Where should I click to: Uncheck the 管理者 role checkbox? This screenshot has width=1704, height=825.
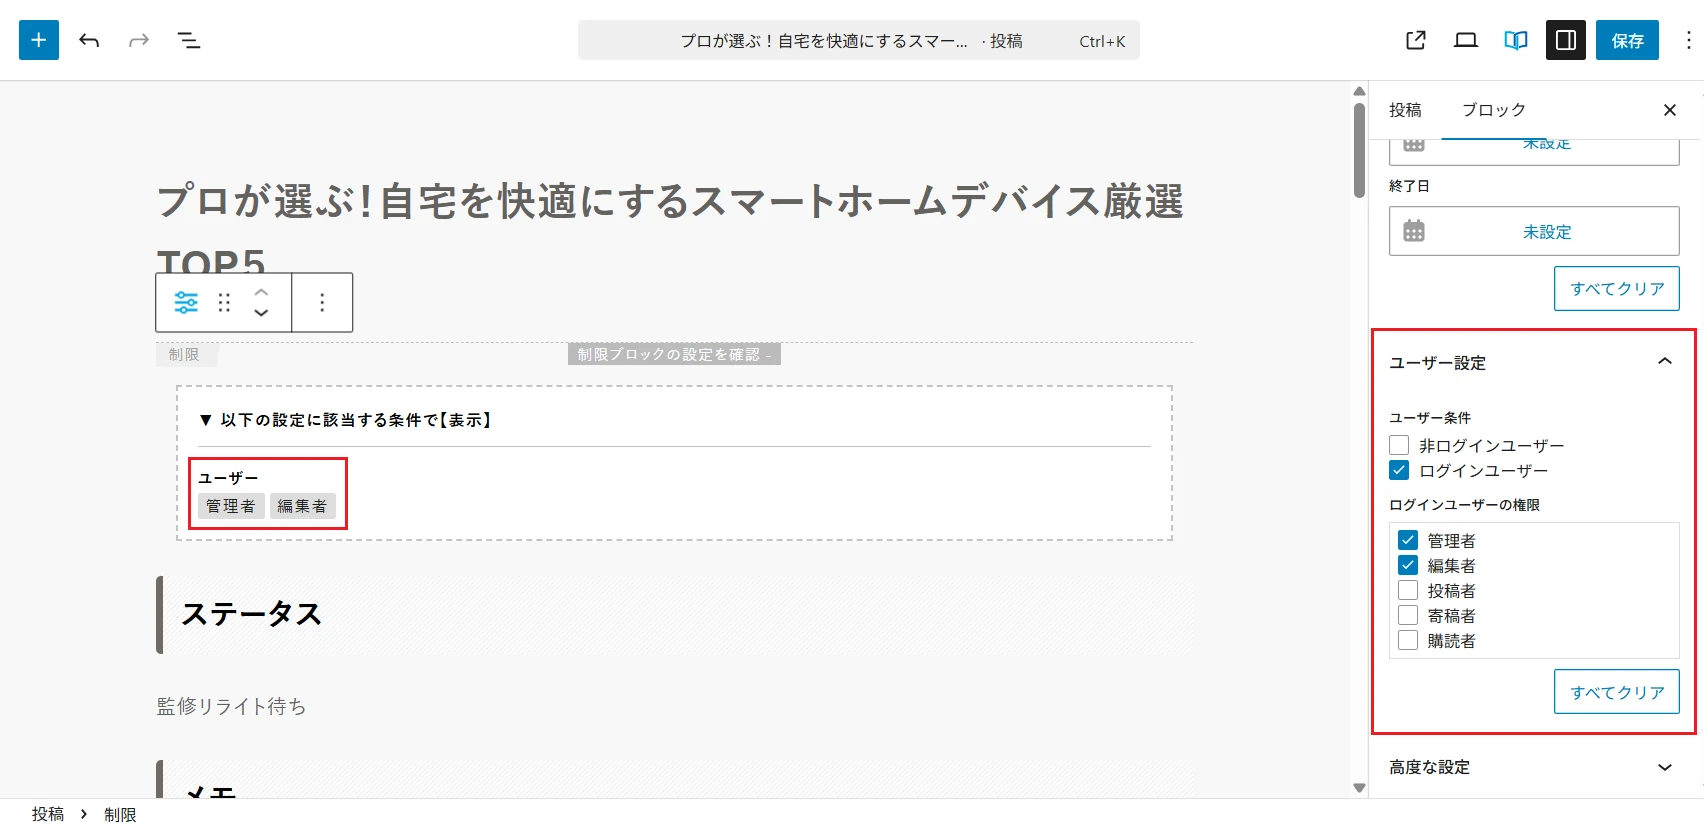pos(1408,540)
